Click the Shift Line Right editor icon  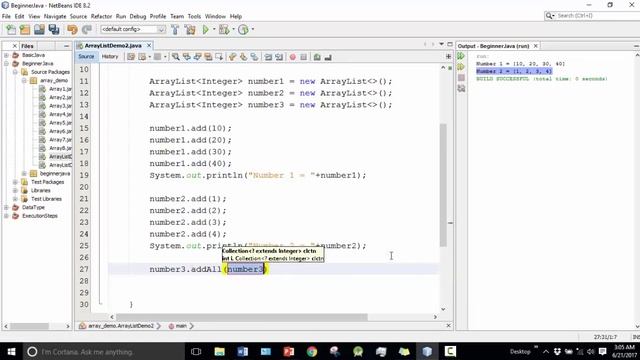[279, 57]
